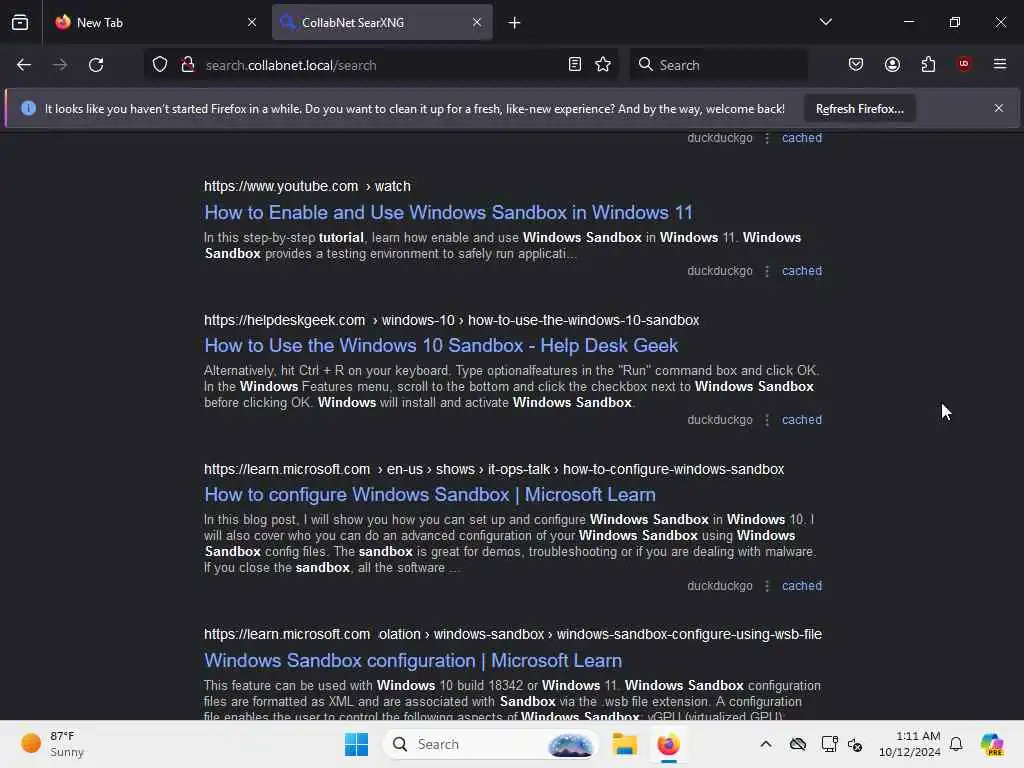The height and width of the screenshot is (768, 1024).
Task: Open Firefox View recent browsing icon
Action: coord(20,22)
